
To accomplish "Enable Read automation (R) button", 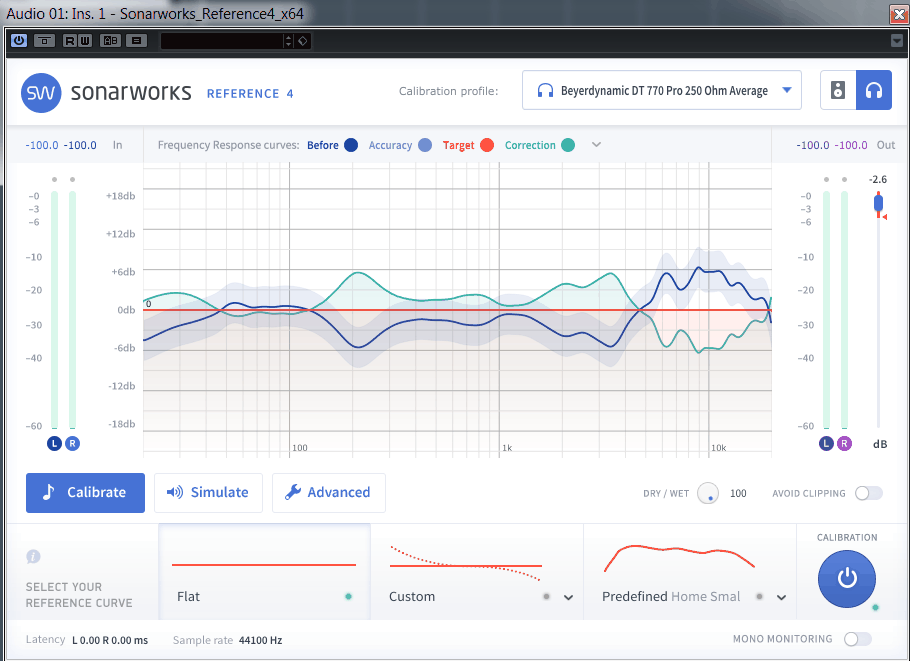I will click(70, 41).
